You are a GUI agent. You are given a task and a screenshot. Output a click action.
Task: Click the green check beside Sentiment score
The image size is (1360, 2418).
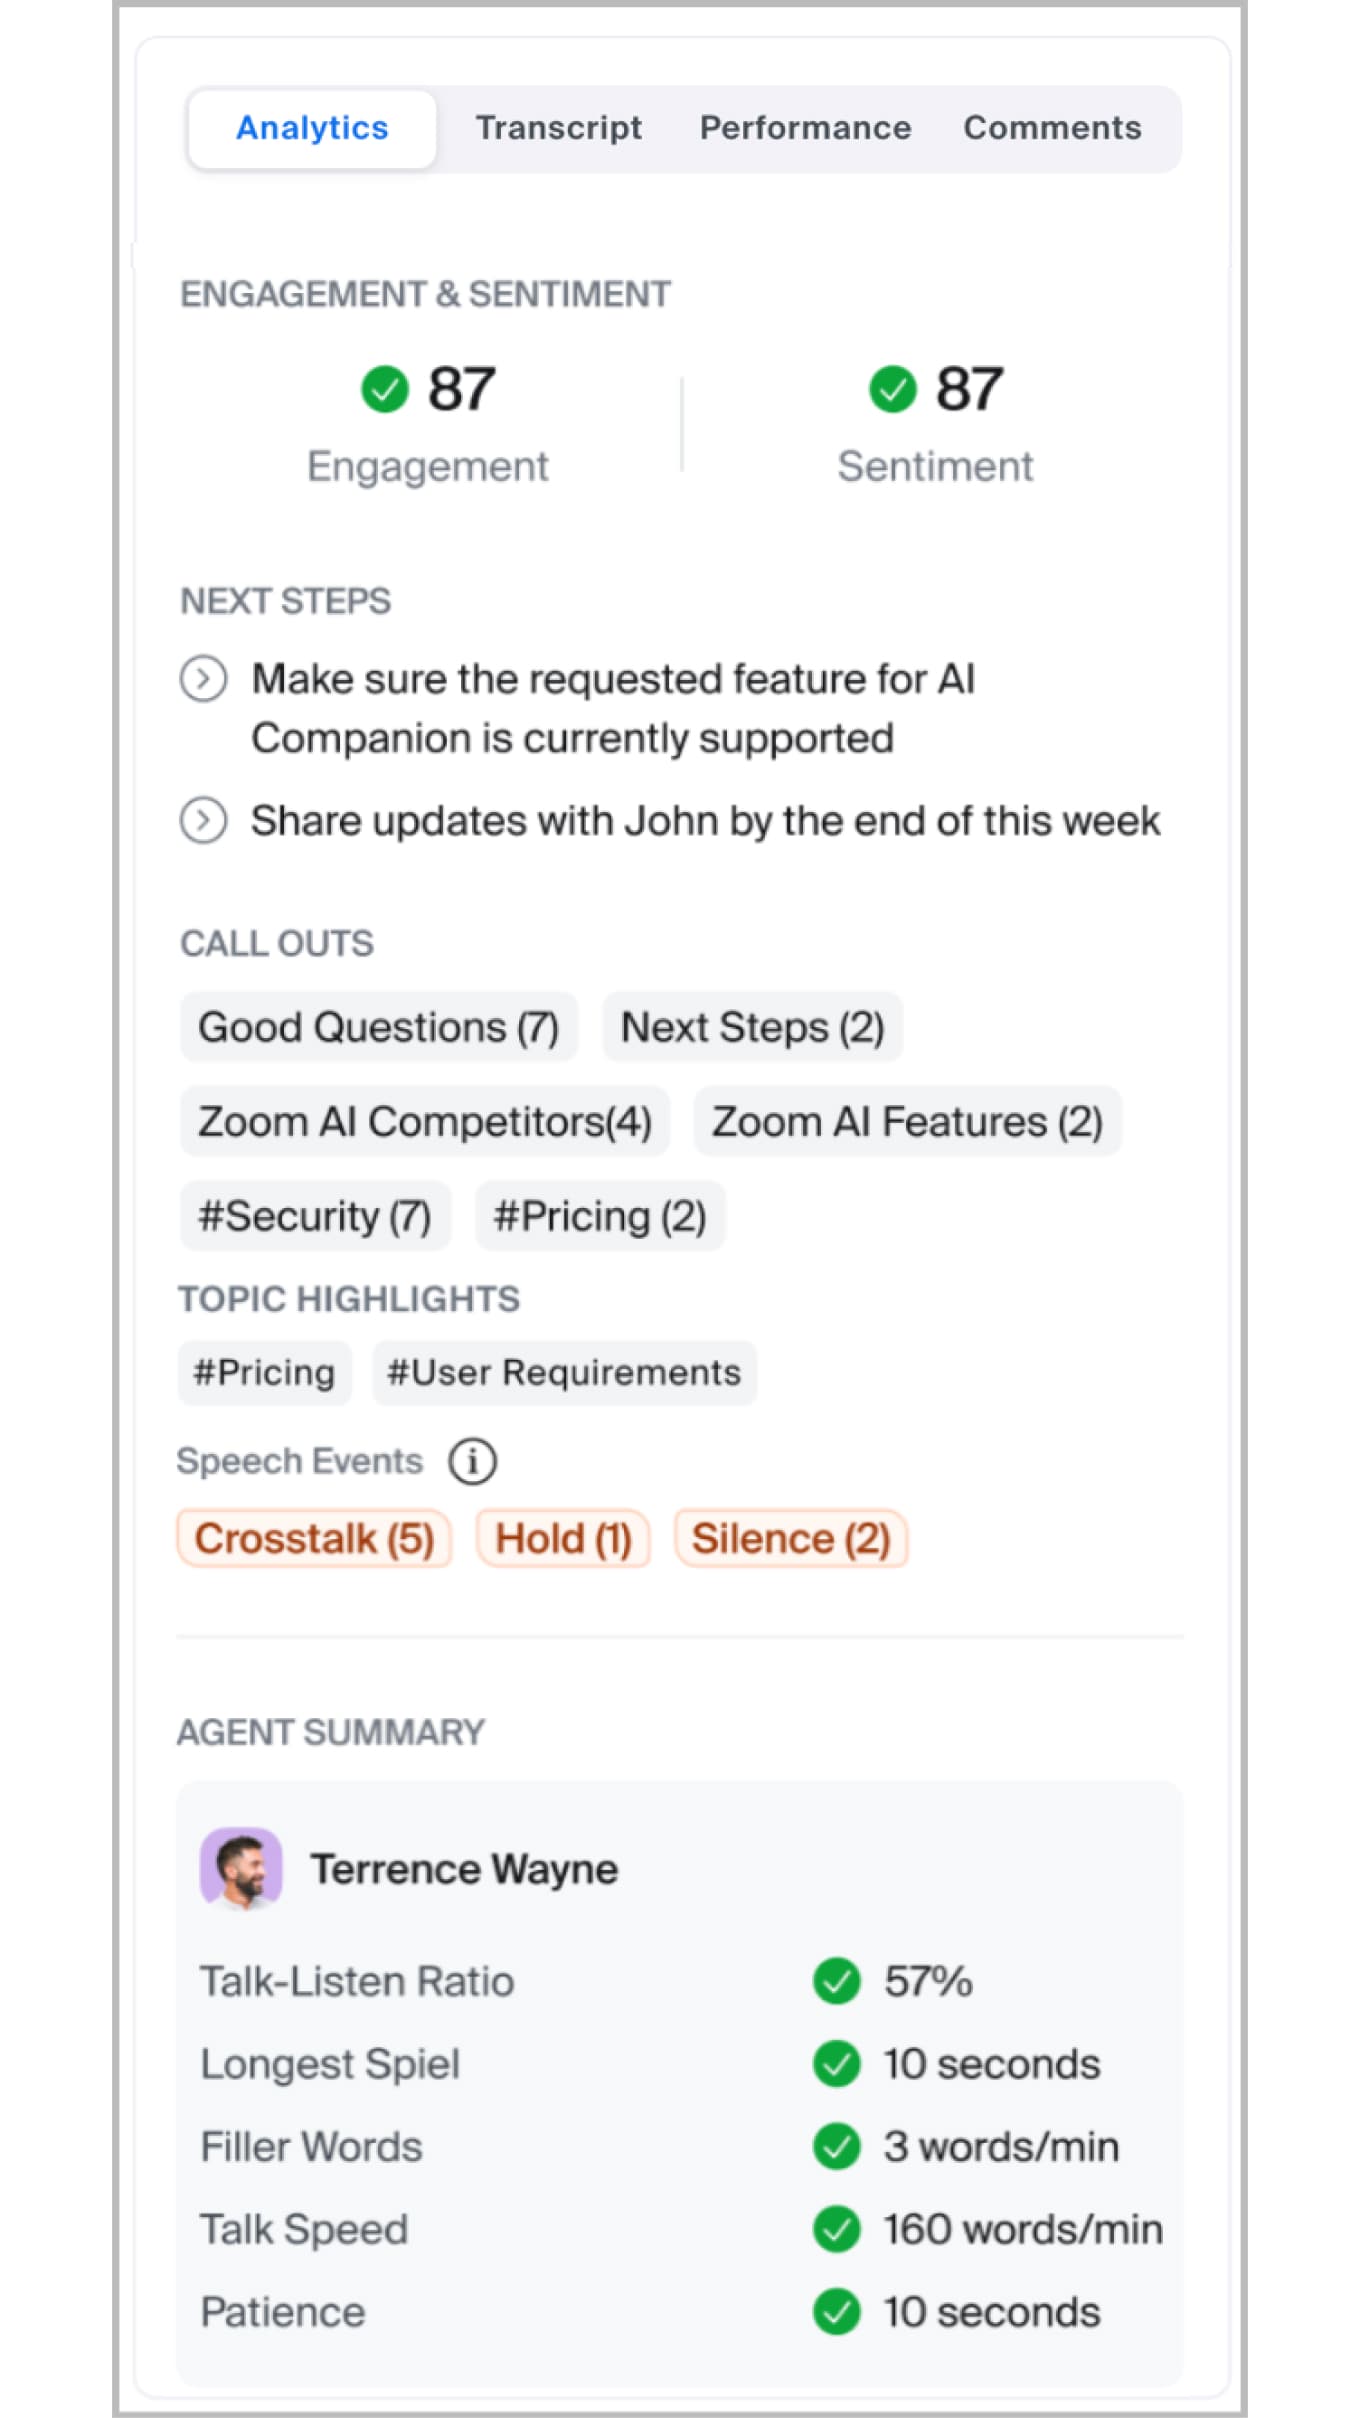(x=892, y=389)
